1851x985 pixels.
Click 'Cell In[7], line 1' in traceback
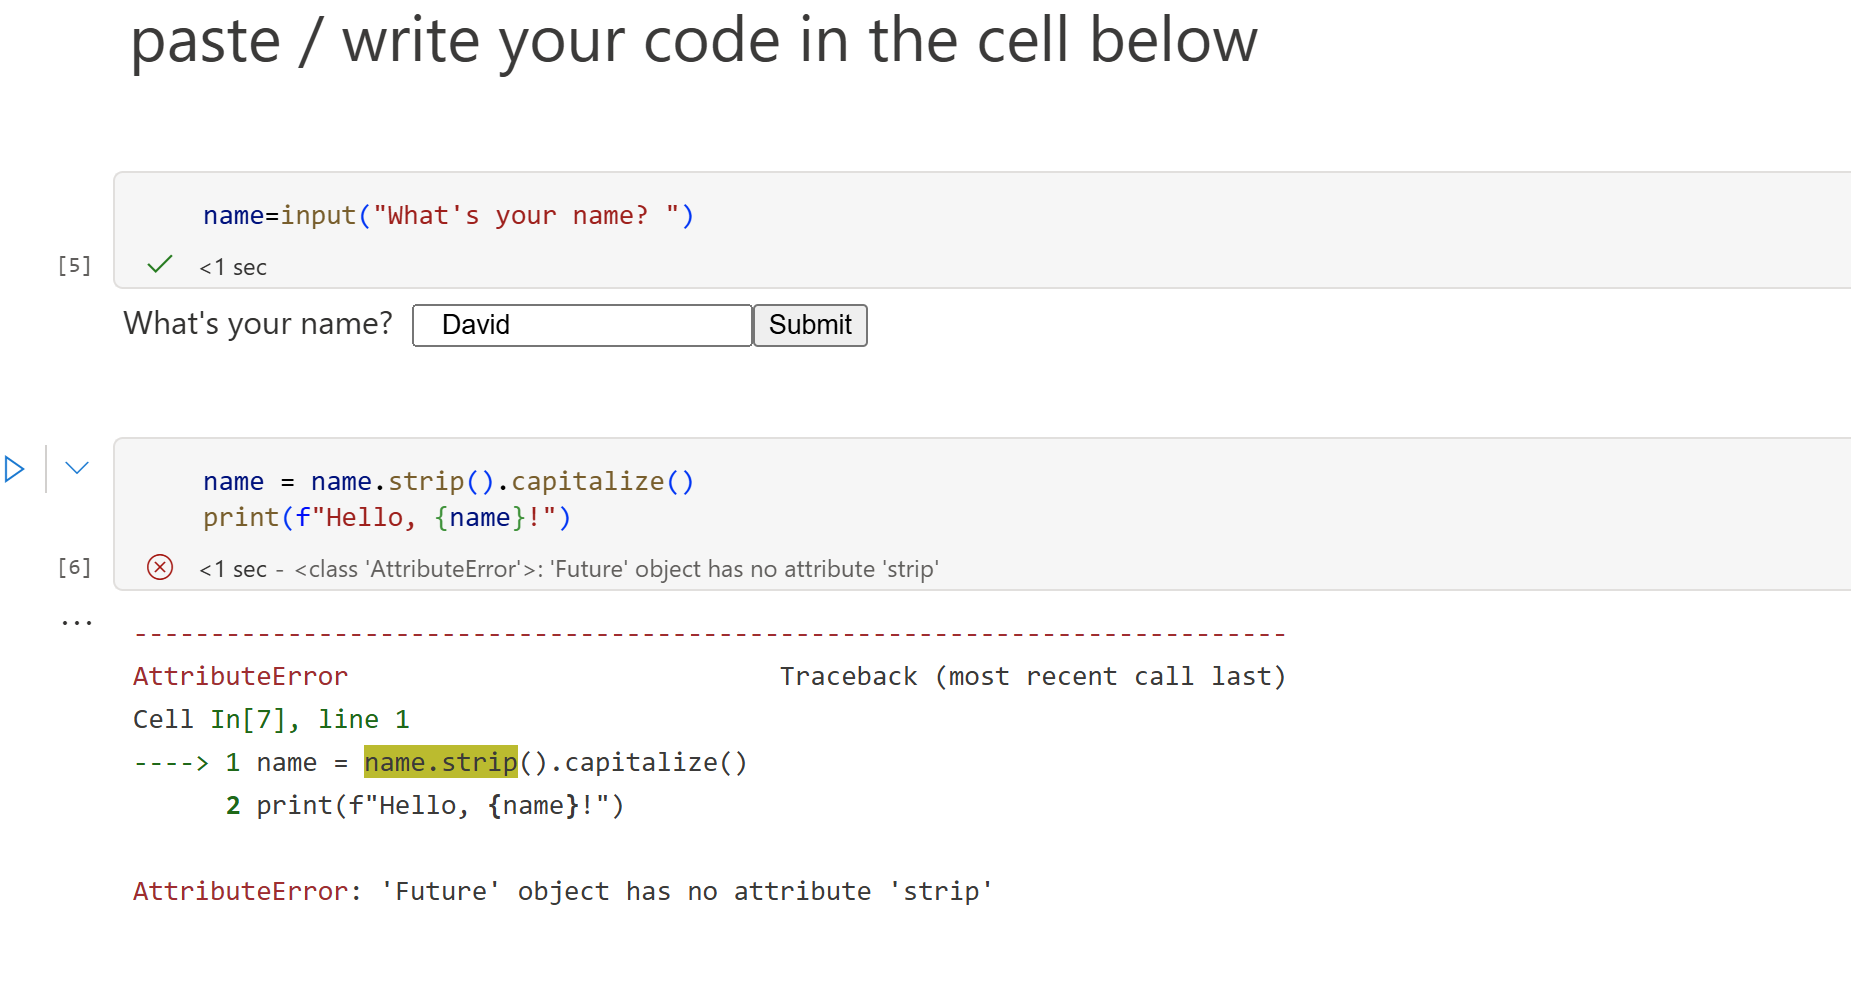[x=271, y=719]
